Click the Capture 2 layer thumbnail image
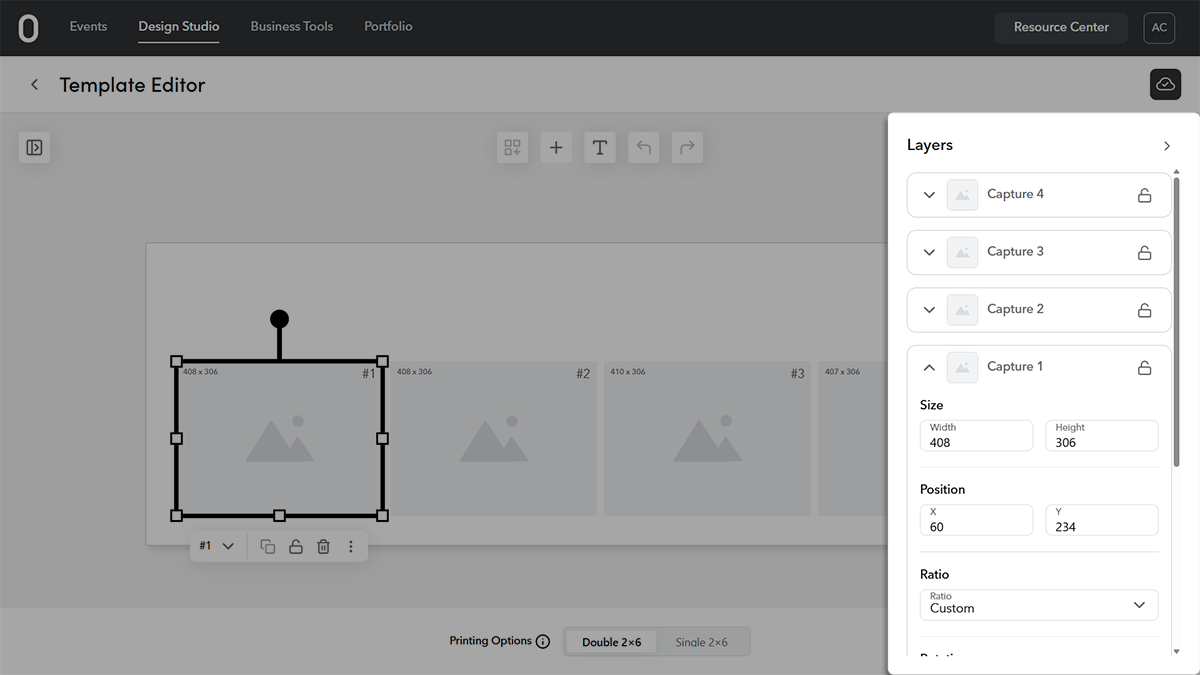The width and height of the screenshot is (1200, 675). coord(962,309)
